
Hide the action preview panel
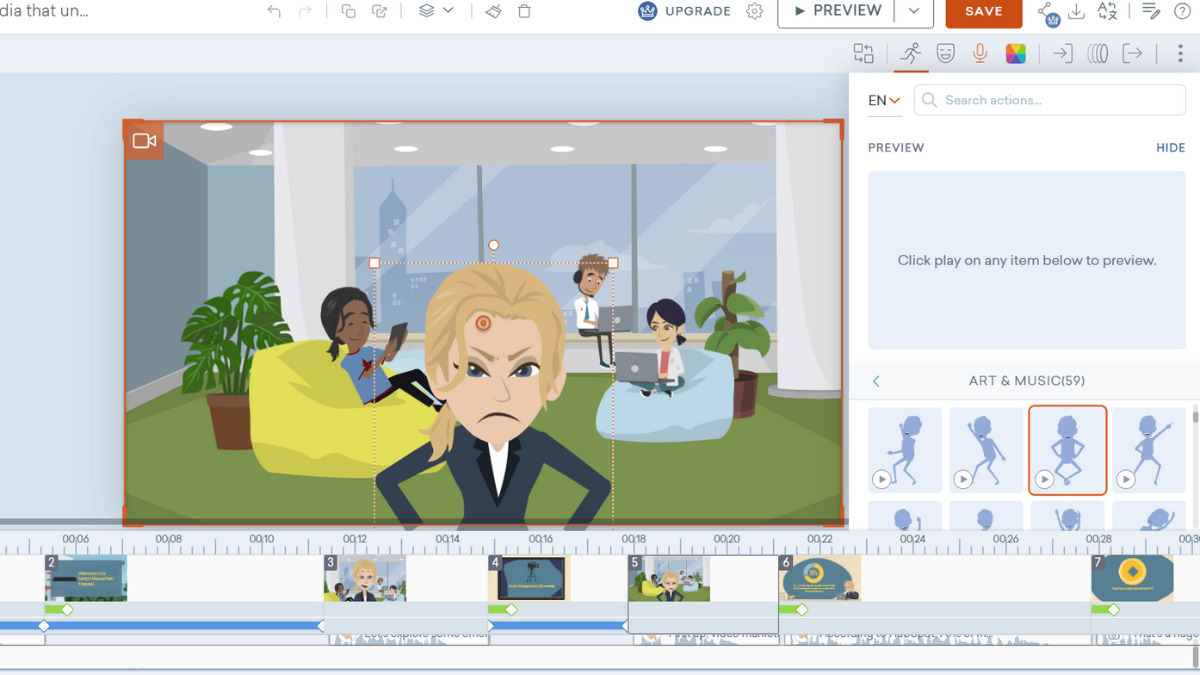pyautogui.click(x=1170, y=147)
